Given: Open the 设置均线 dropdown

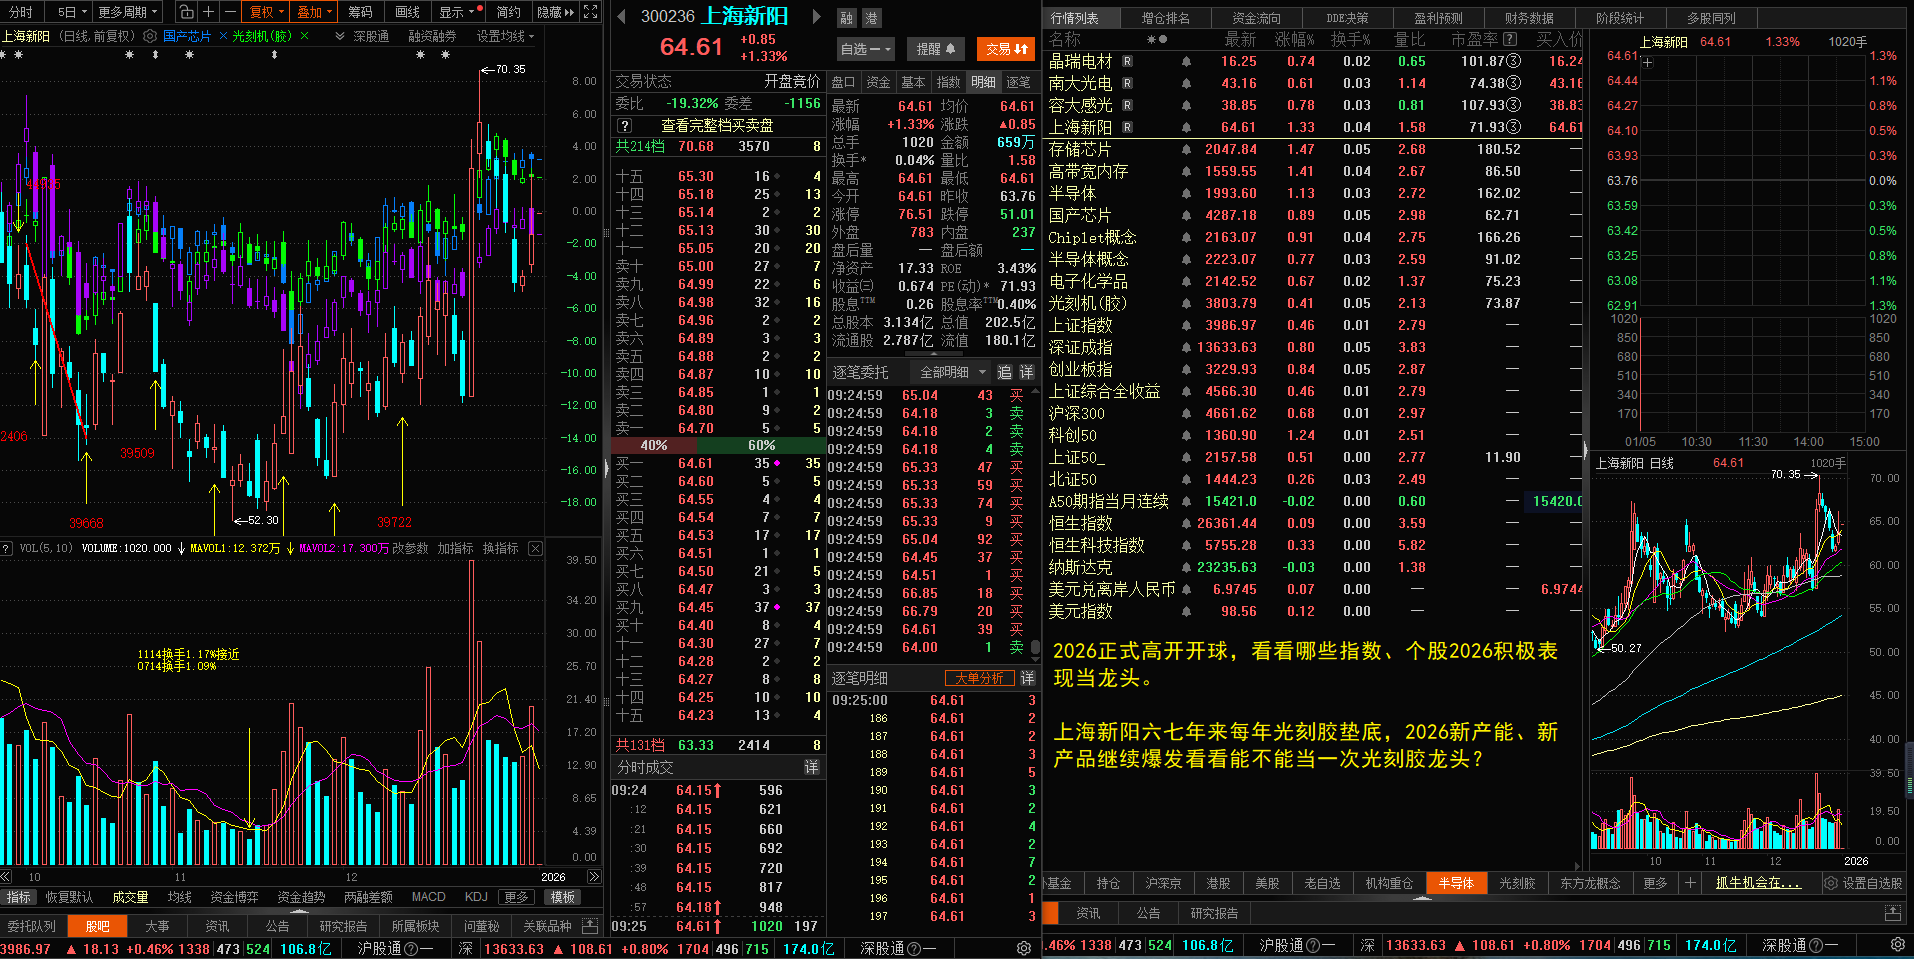Looking at the screenshot, I should pyautogui.click(x=505, y=36).
